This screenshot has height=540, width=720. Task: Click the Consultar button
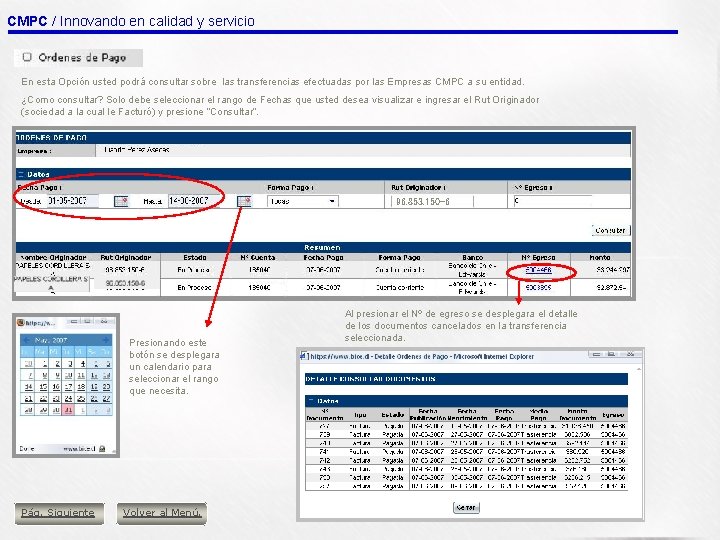click(611, 230)
